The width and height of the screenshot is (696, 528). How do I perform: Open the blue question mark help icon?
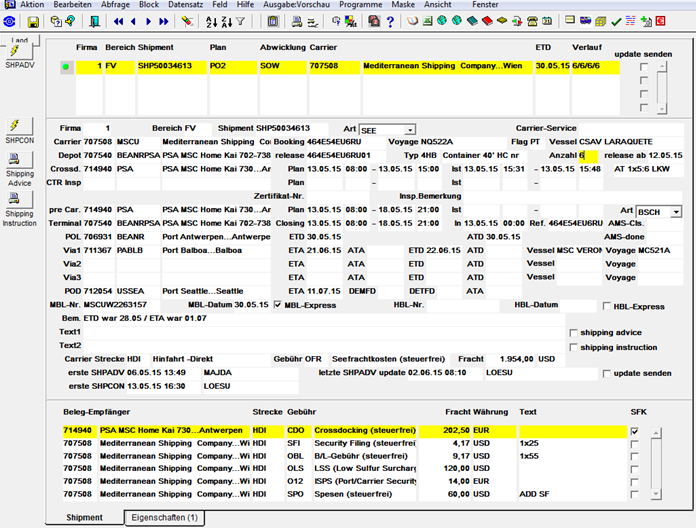point(390,21)
